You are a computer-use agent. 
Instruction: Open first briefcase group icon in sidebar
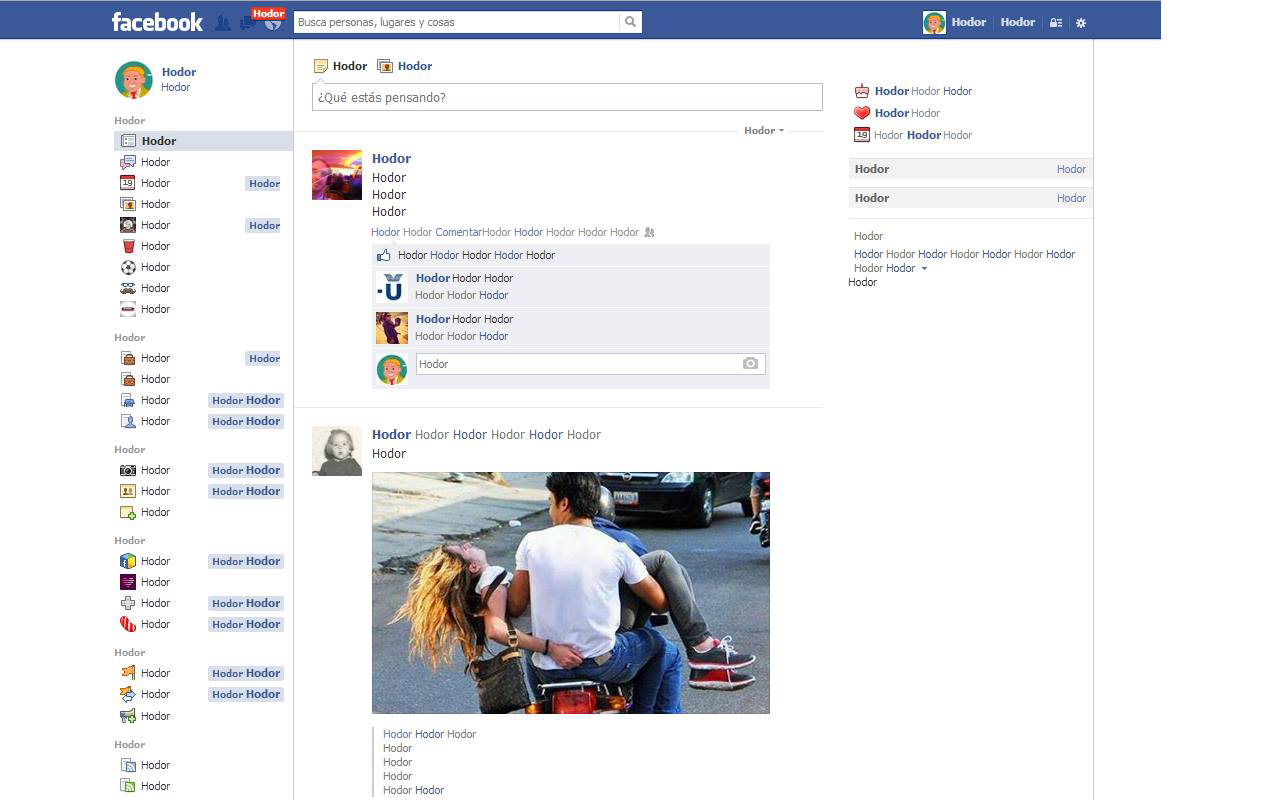click(x=128, y=358)
